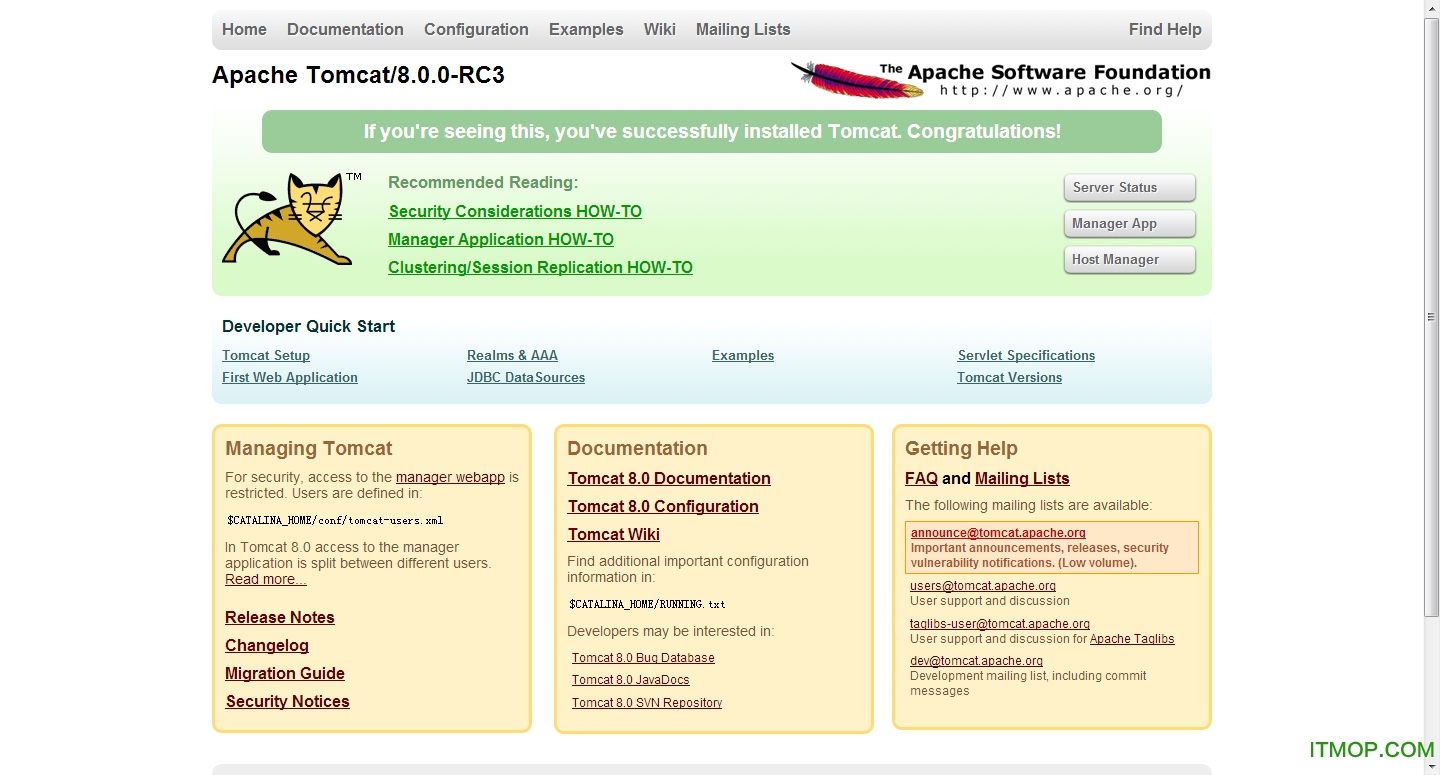1440x775 pixels.
Task: Click the scrollbar down arrow
Action: (x=1431, y=767)
